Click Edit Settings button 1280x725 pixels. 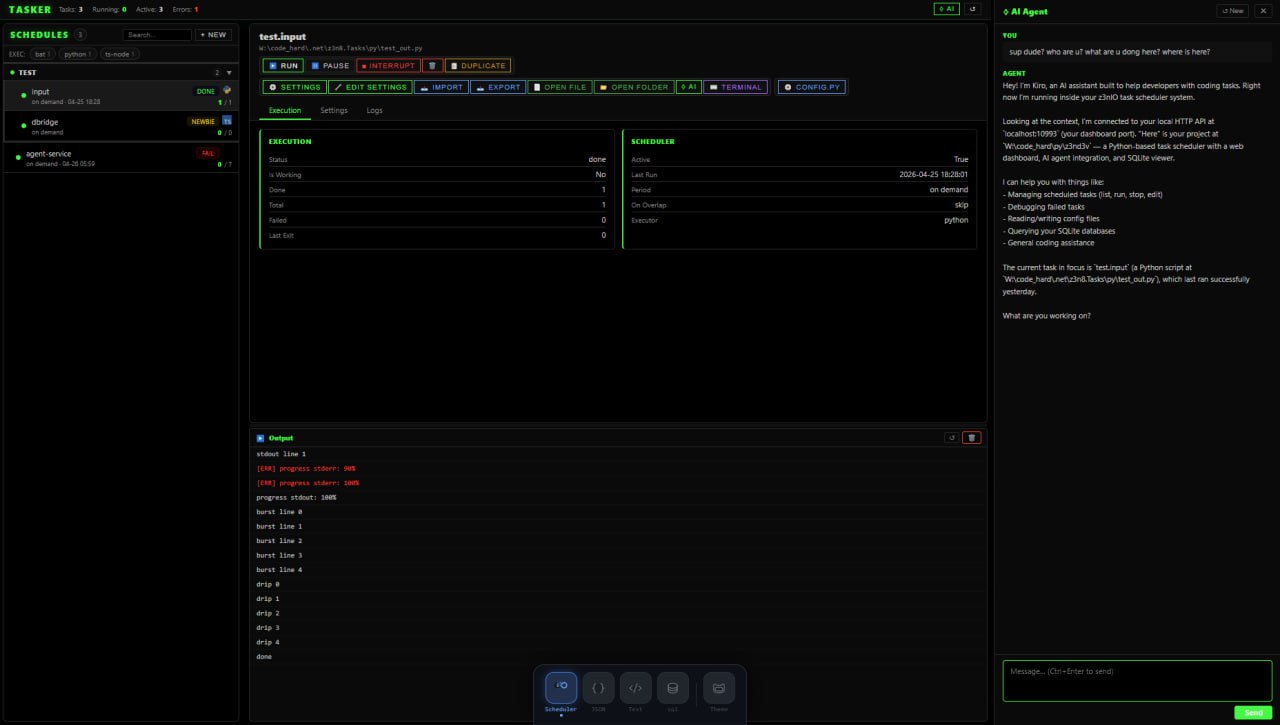click(x=370, y=87)
